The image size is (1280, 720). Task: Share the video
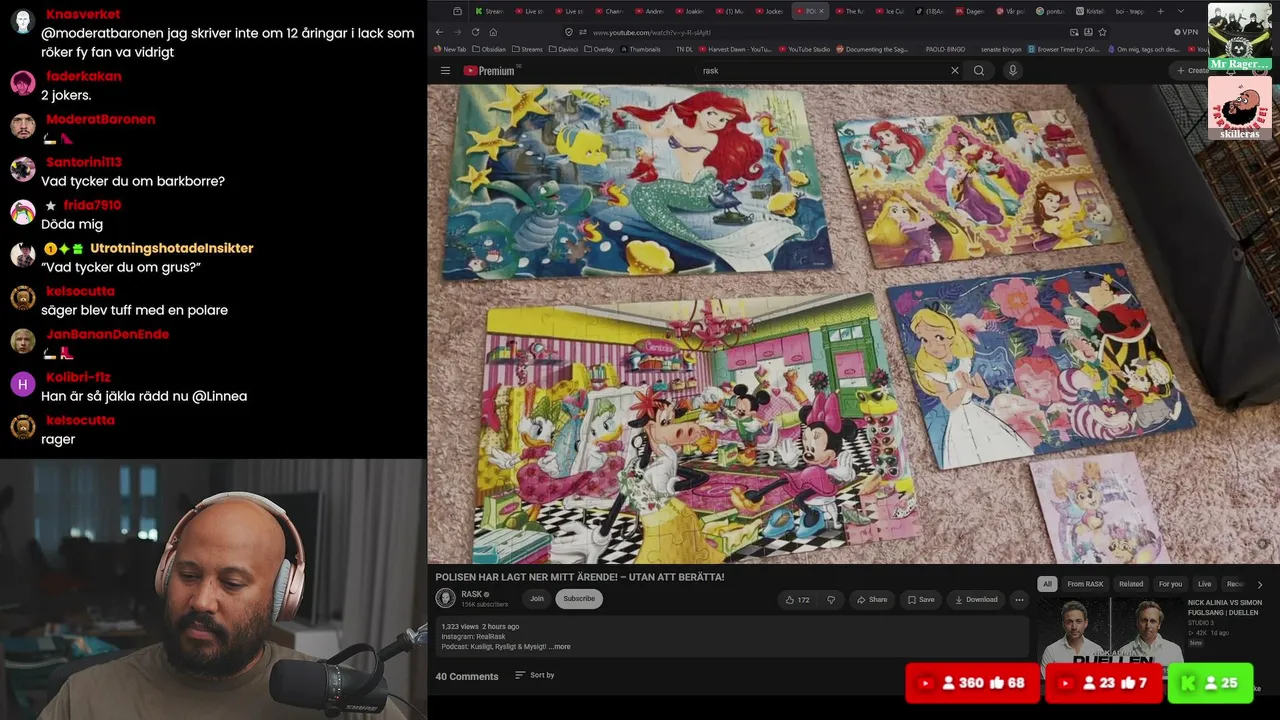tap(872, 600)
